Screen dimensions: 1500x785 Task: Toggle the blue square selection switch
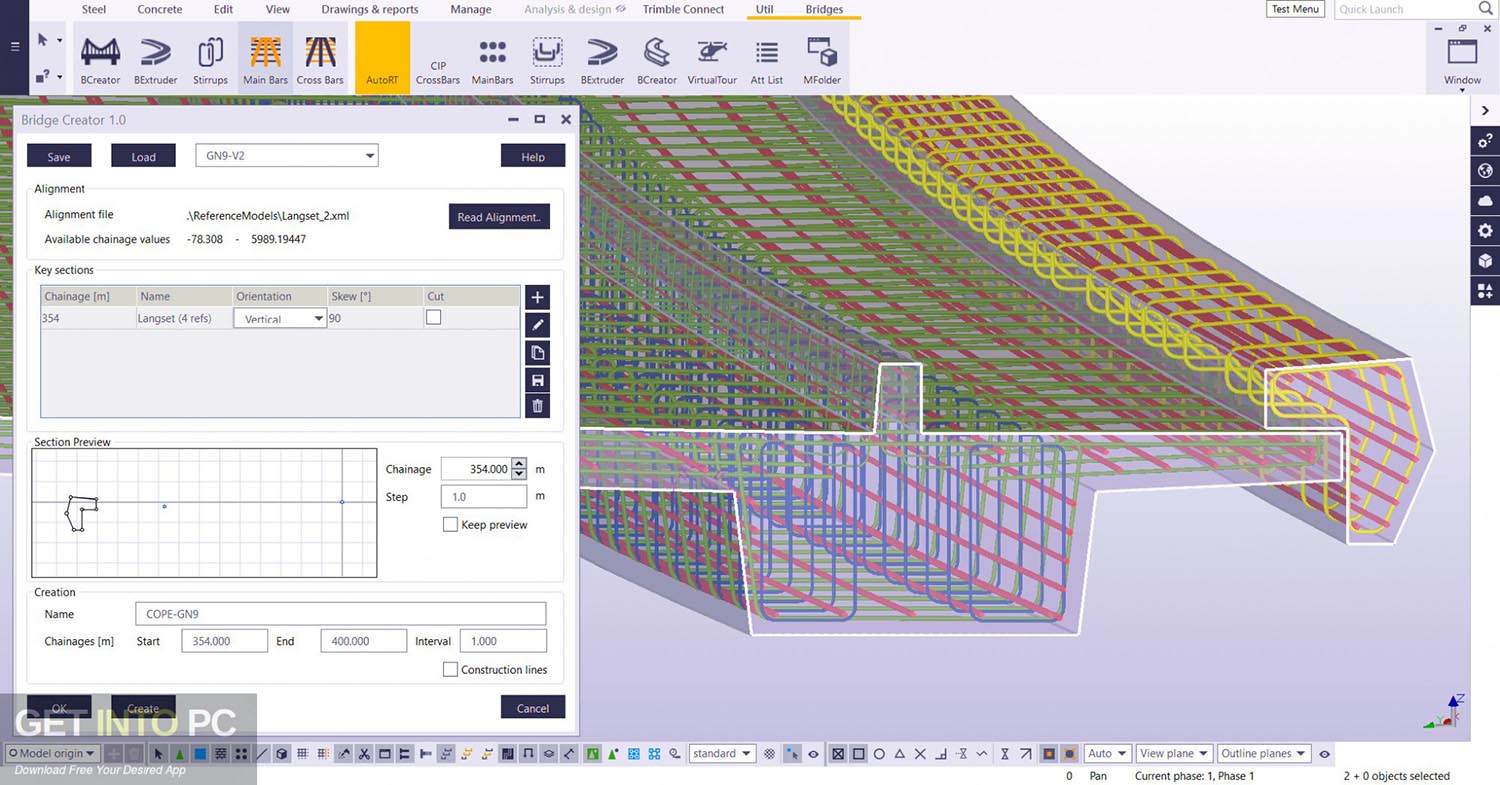tap(200, 754)
